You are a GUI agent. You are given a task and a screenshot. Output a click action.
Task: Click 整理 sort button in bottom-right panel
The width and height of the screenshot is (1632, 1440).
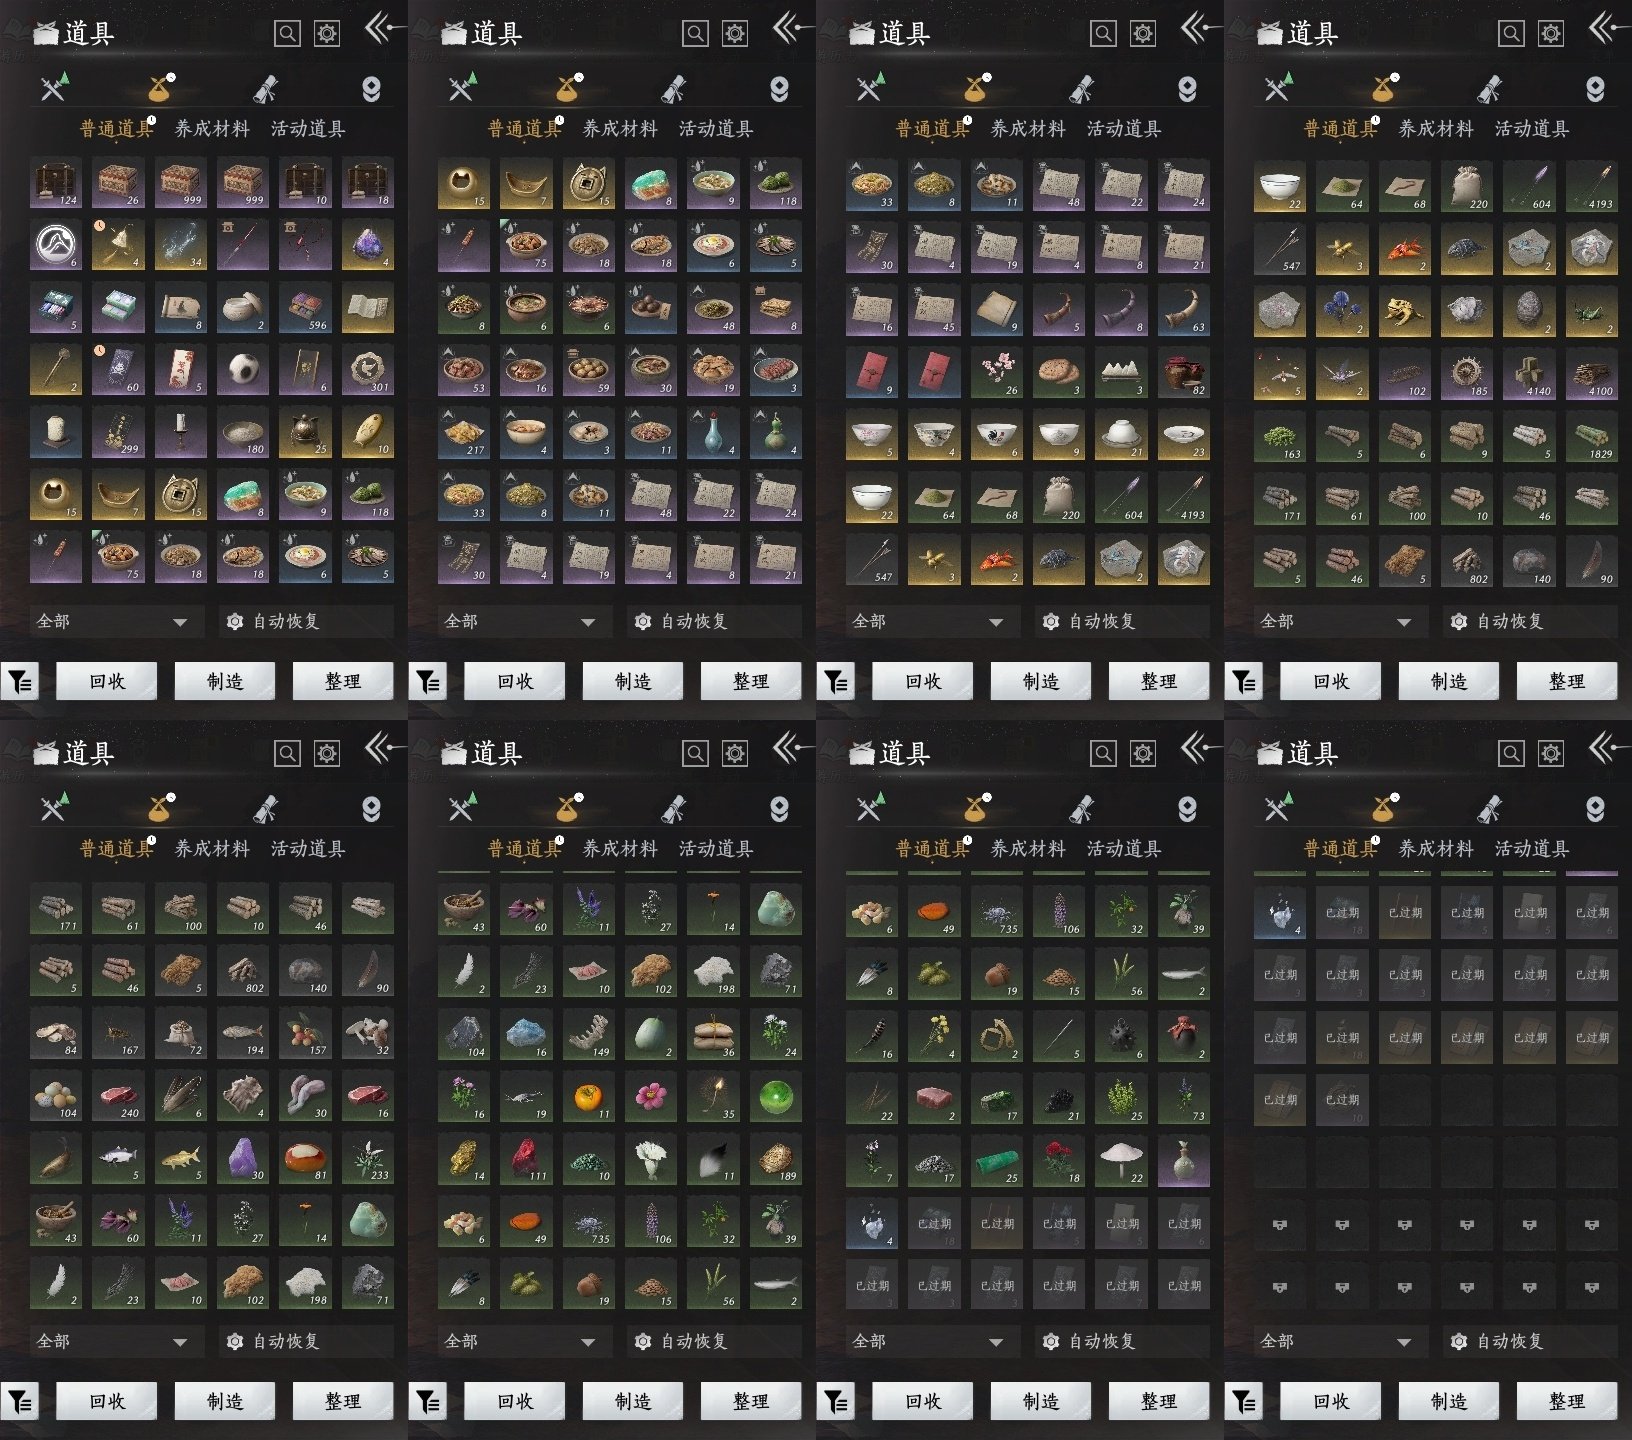(x=1566, y=1402)
